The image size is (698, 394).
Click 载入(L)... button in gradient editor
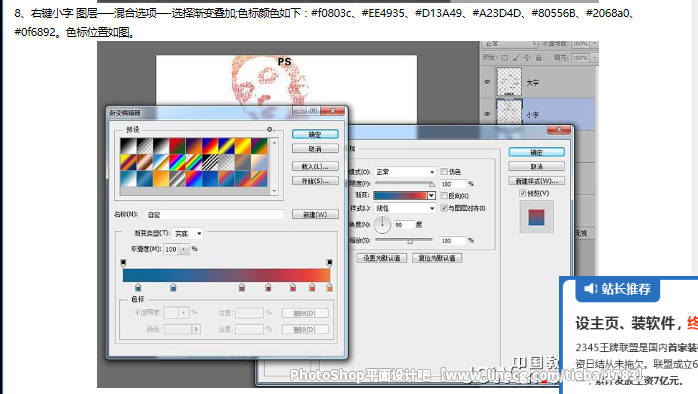click(x=315, y=166)
